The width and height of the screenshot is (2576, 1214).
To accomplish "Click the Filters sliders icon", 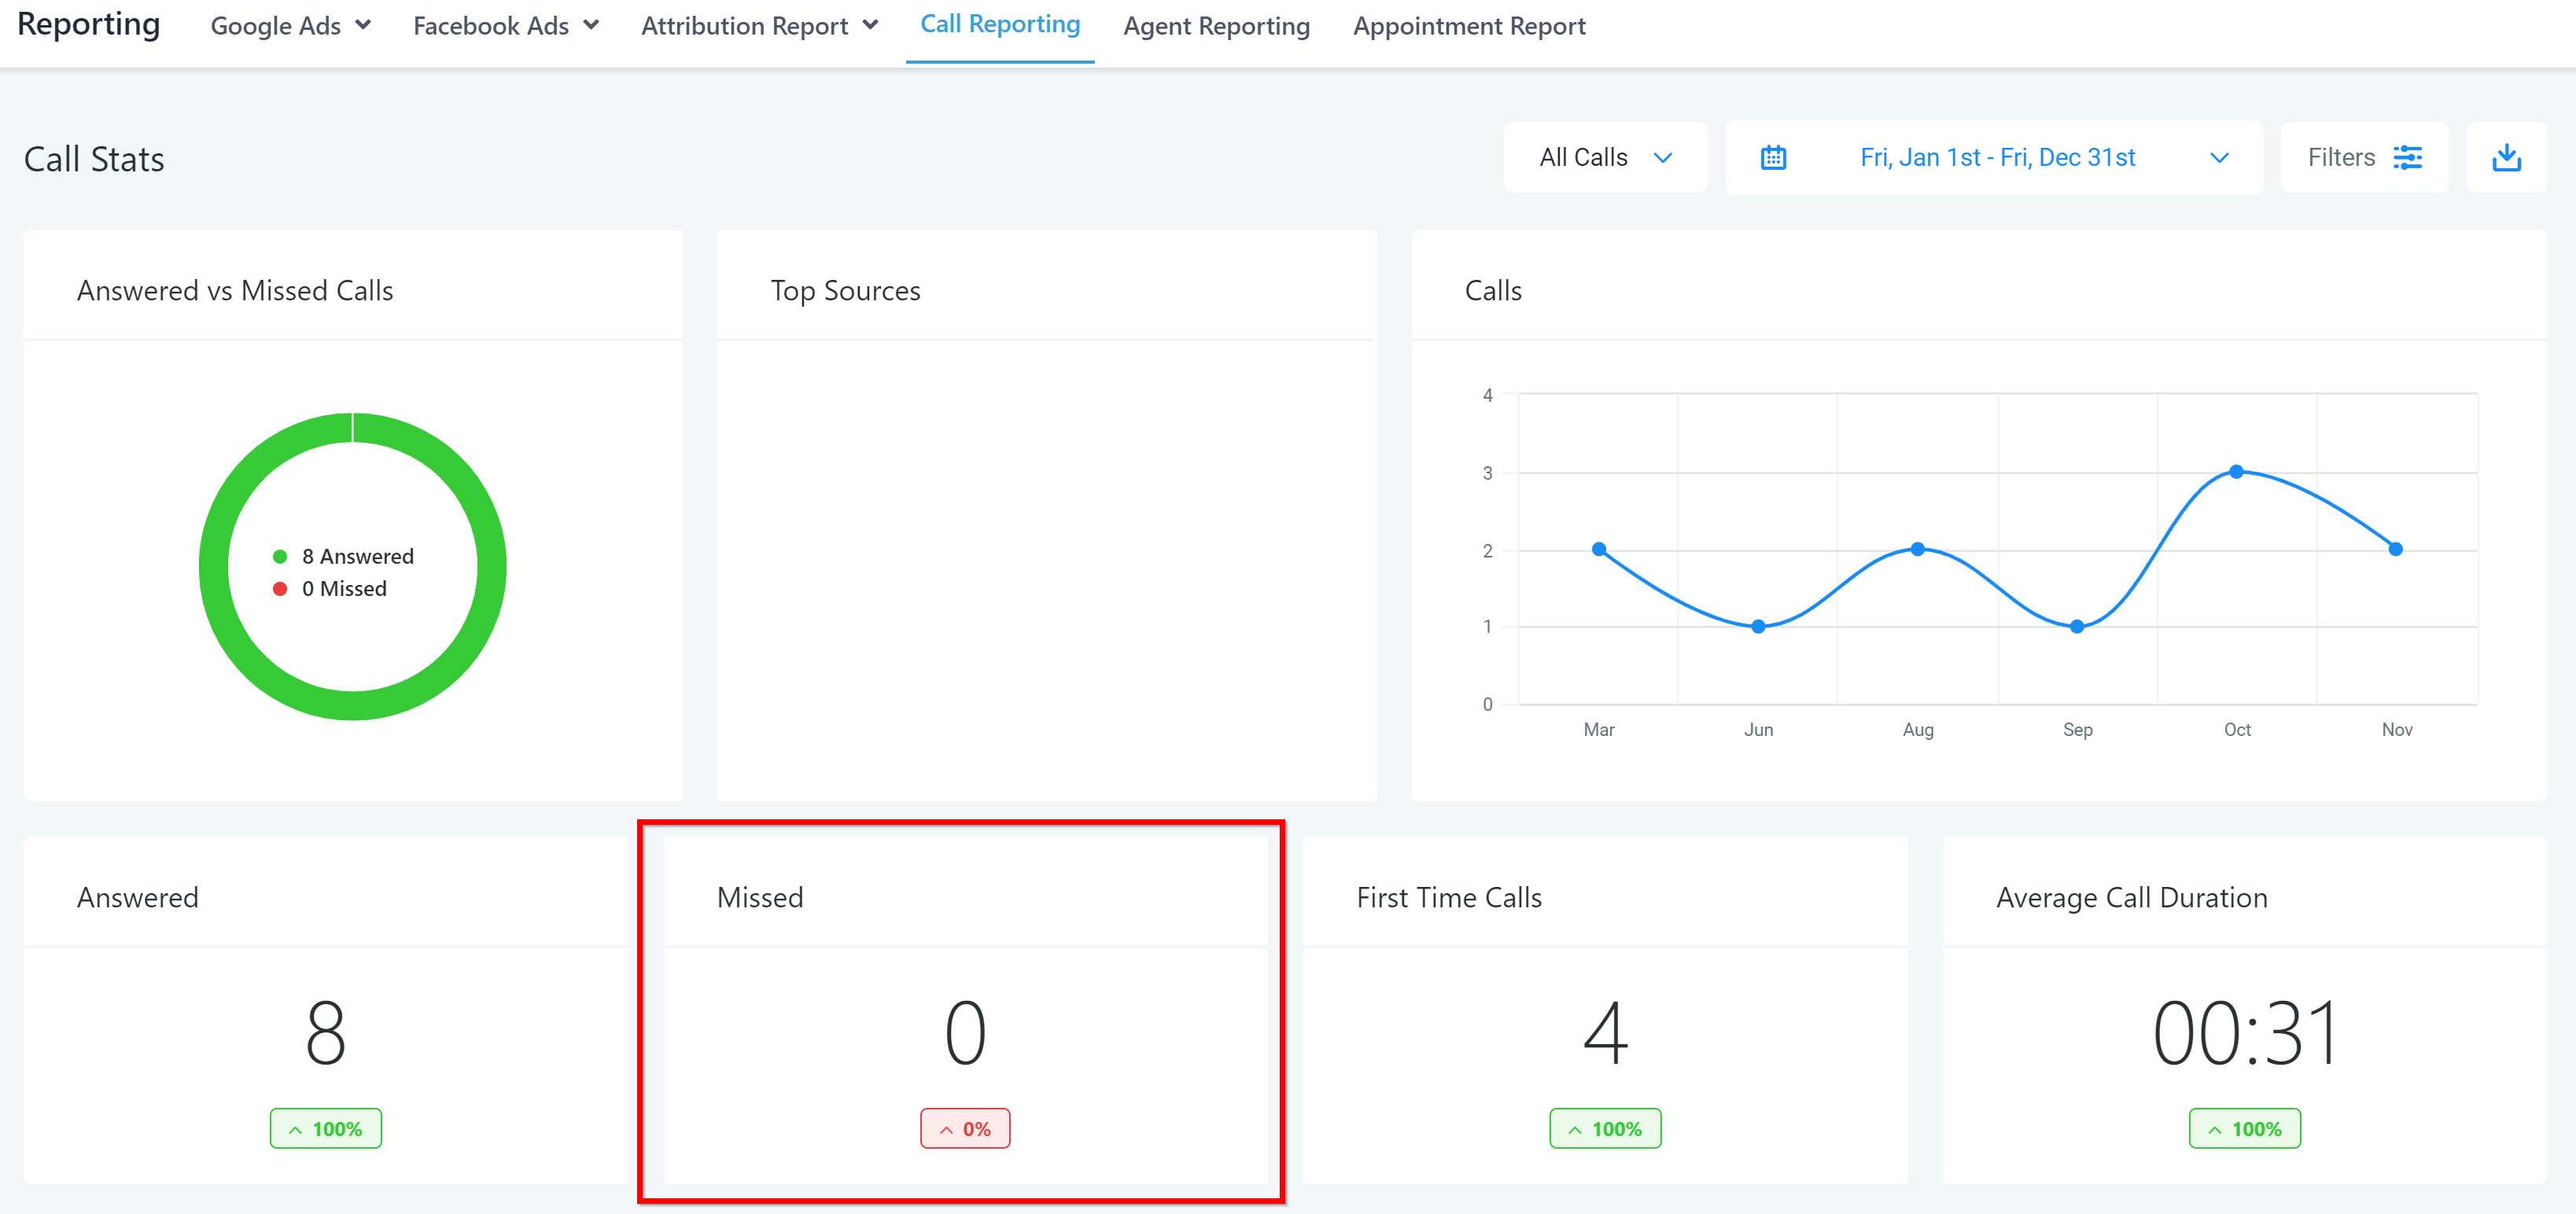I will click(2407, 157).
